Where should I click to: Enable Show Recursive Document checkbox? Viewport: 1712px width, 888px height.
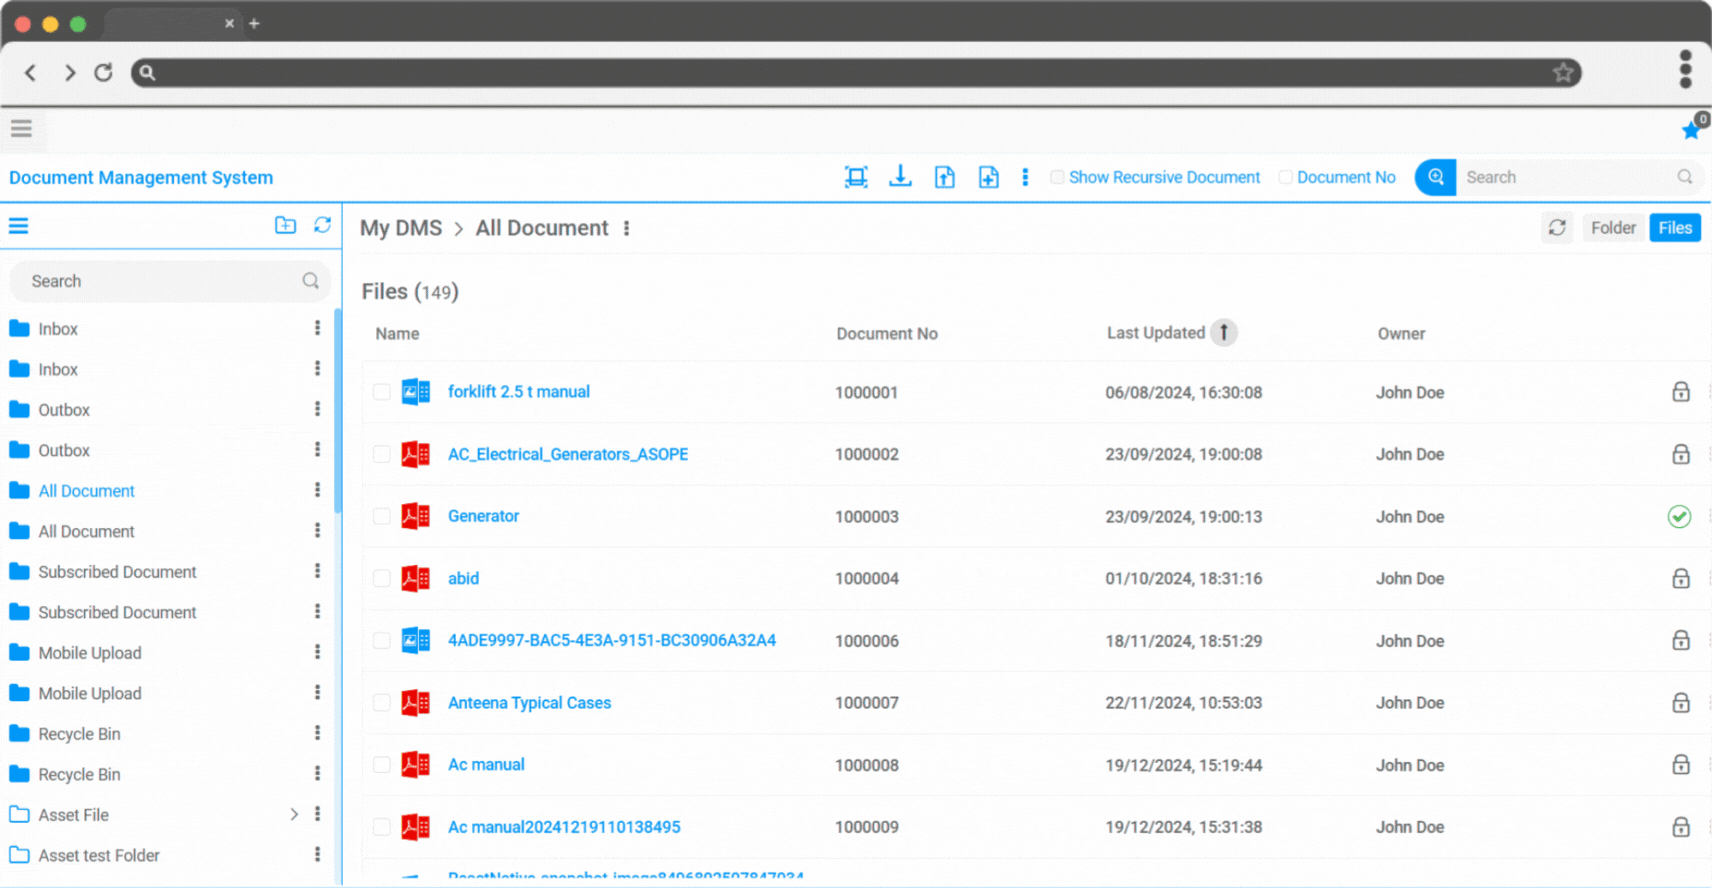point(1057,177)
